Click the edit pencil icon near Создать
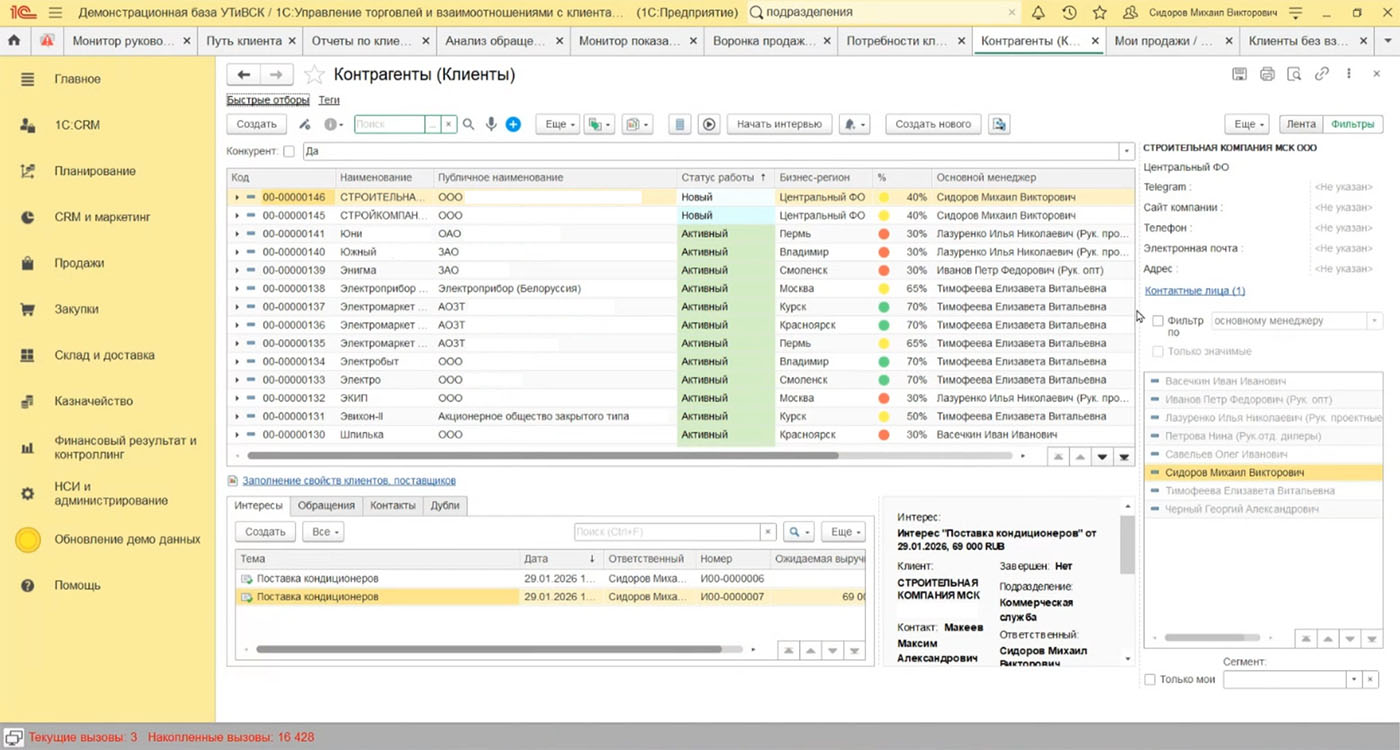Image resolution: width=1400 pixels, height=750 pixels. pos(306,124)
